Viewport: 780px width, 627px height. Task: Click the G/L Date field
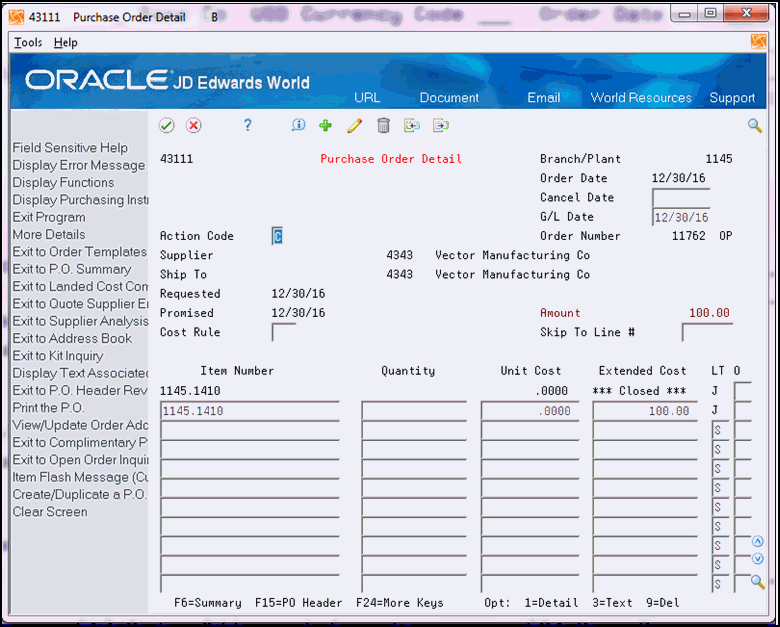681,217
